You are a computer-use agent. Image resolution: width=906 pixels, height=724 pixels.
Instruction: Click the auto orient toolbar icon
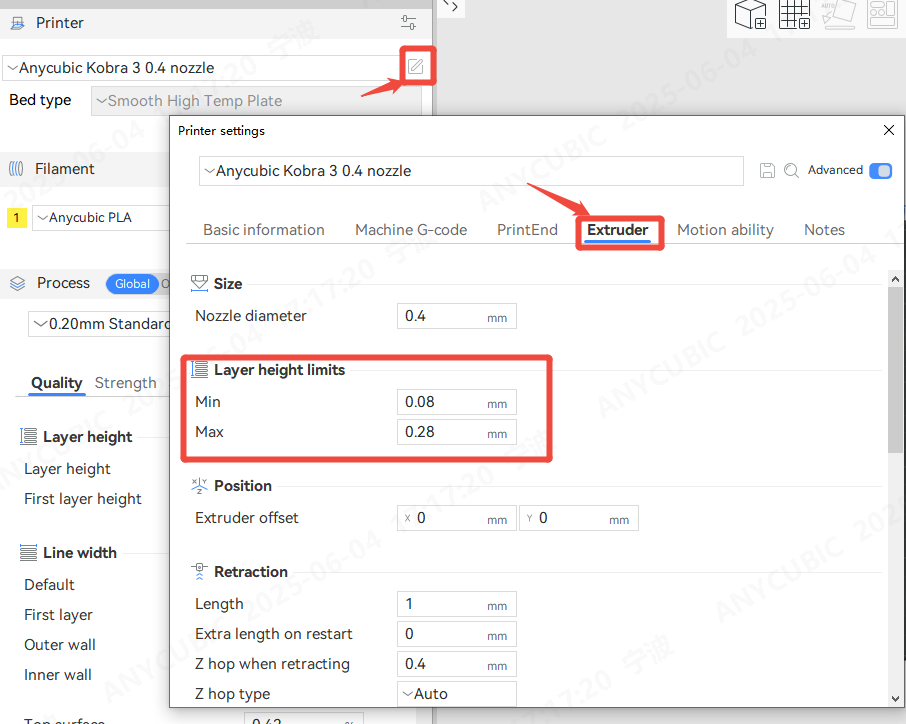coord(838,14)
